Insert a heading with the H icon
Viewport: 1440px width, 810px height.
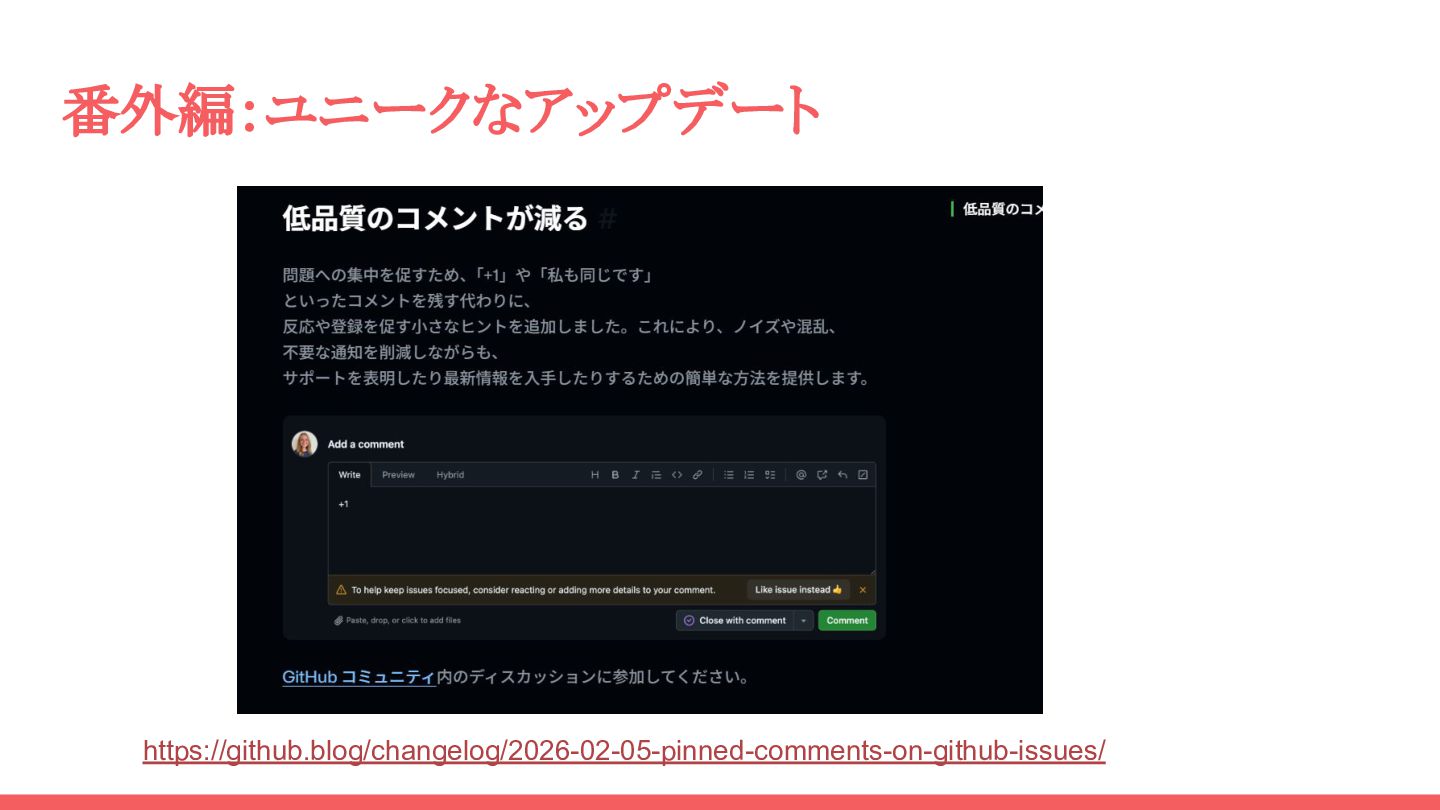595,475
